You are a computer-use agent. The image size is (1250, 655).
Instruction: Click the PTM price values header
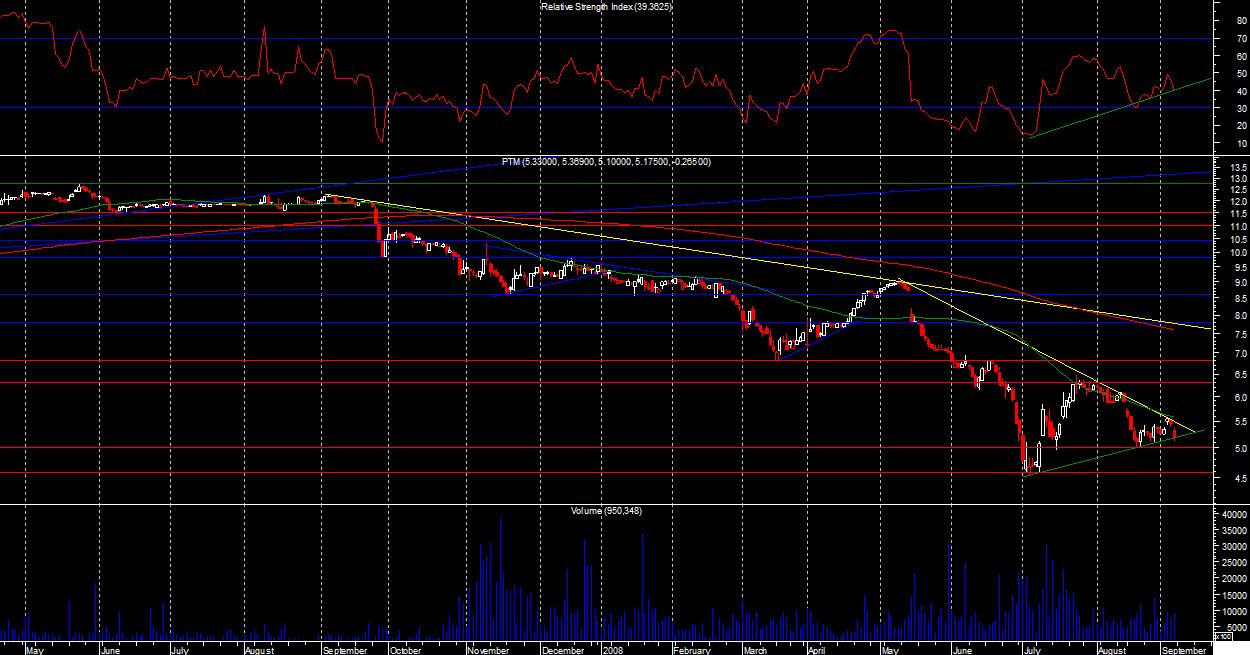tap(606, 161)
